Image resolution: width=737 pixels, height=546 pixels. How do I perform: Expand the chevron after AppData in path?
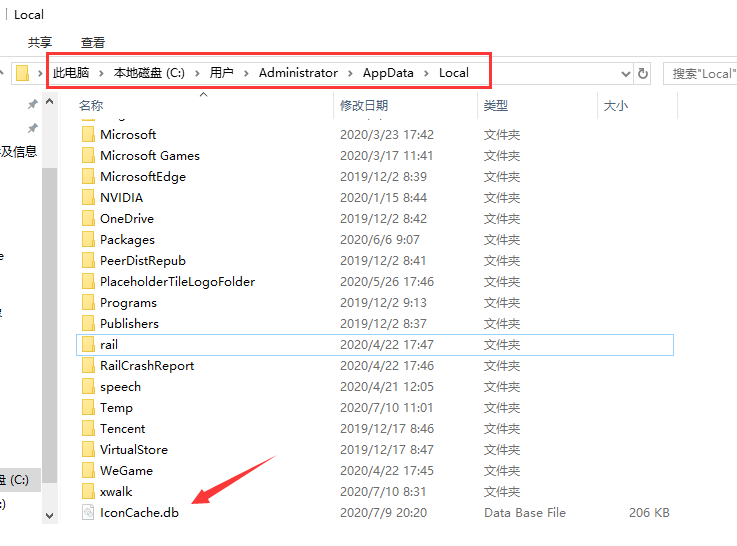428,73
